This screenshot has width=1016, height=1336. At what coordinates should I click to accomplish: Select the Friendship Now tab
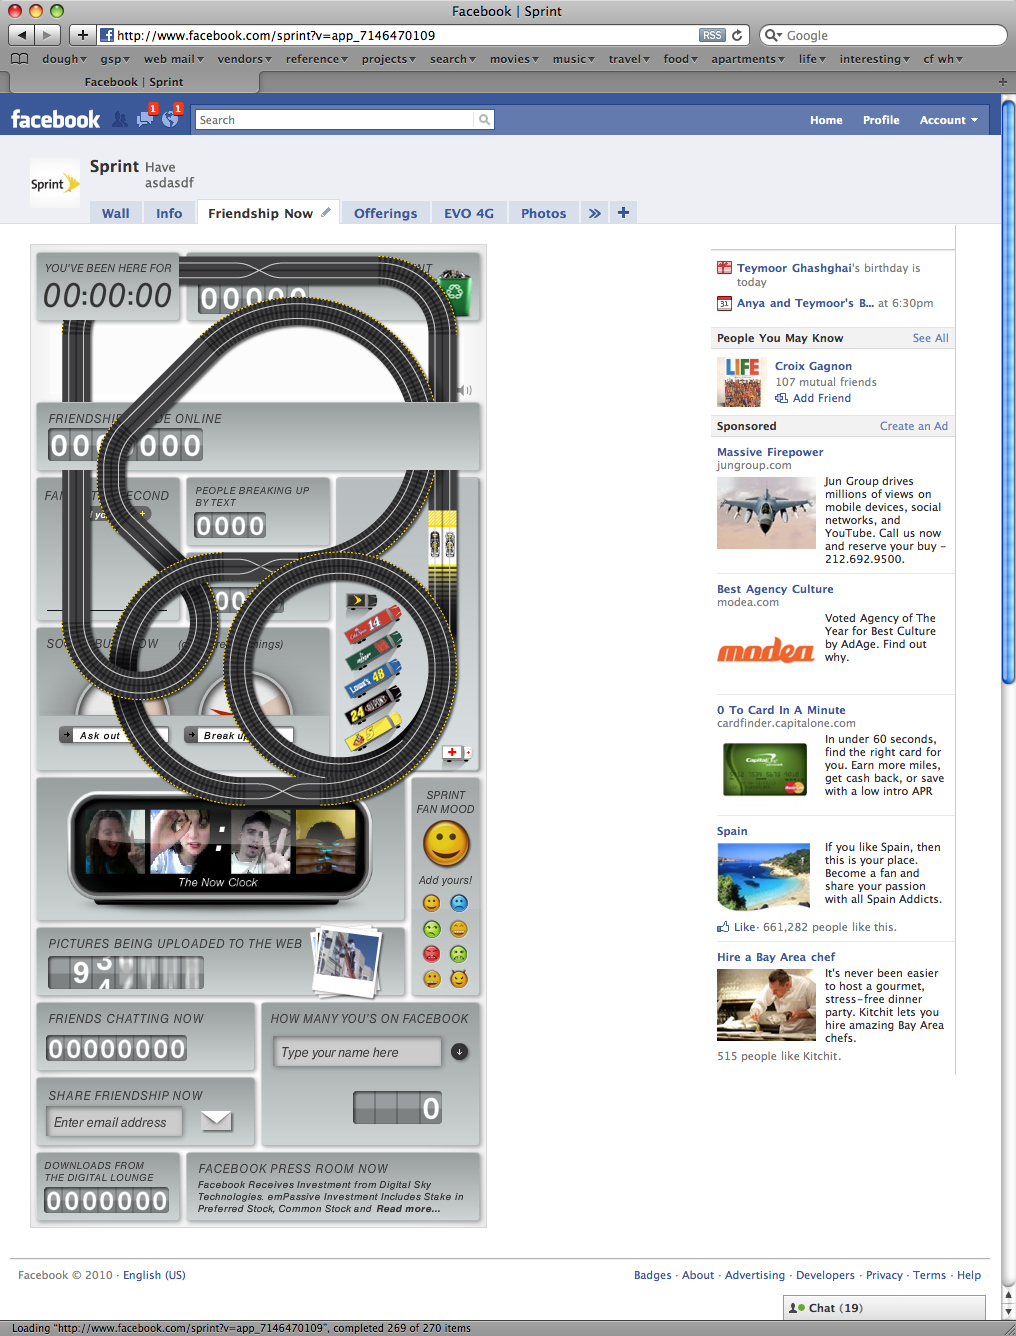point(260,213)
